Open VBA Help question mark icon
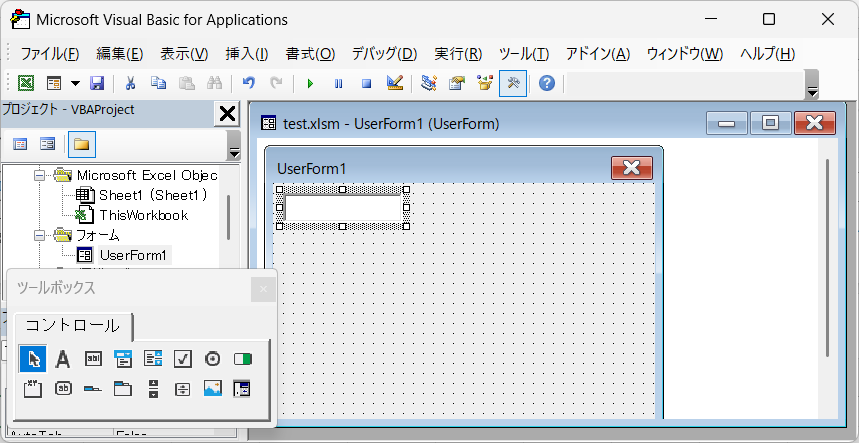The width and height of the screenshot is (859, 443). [547, 83]
